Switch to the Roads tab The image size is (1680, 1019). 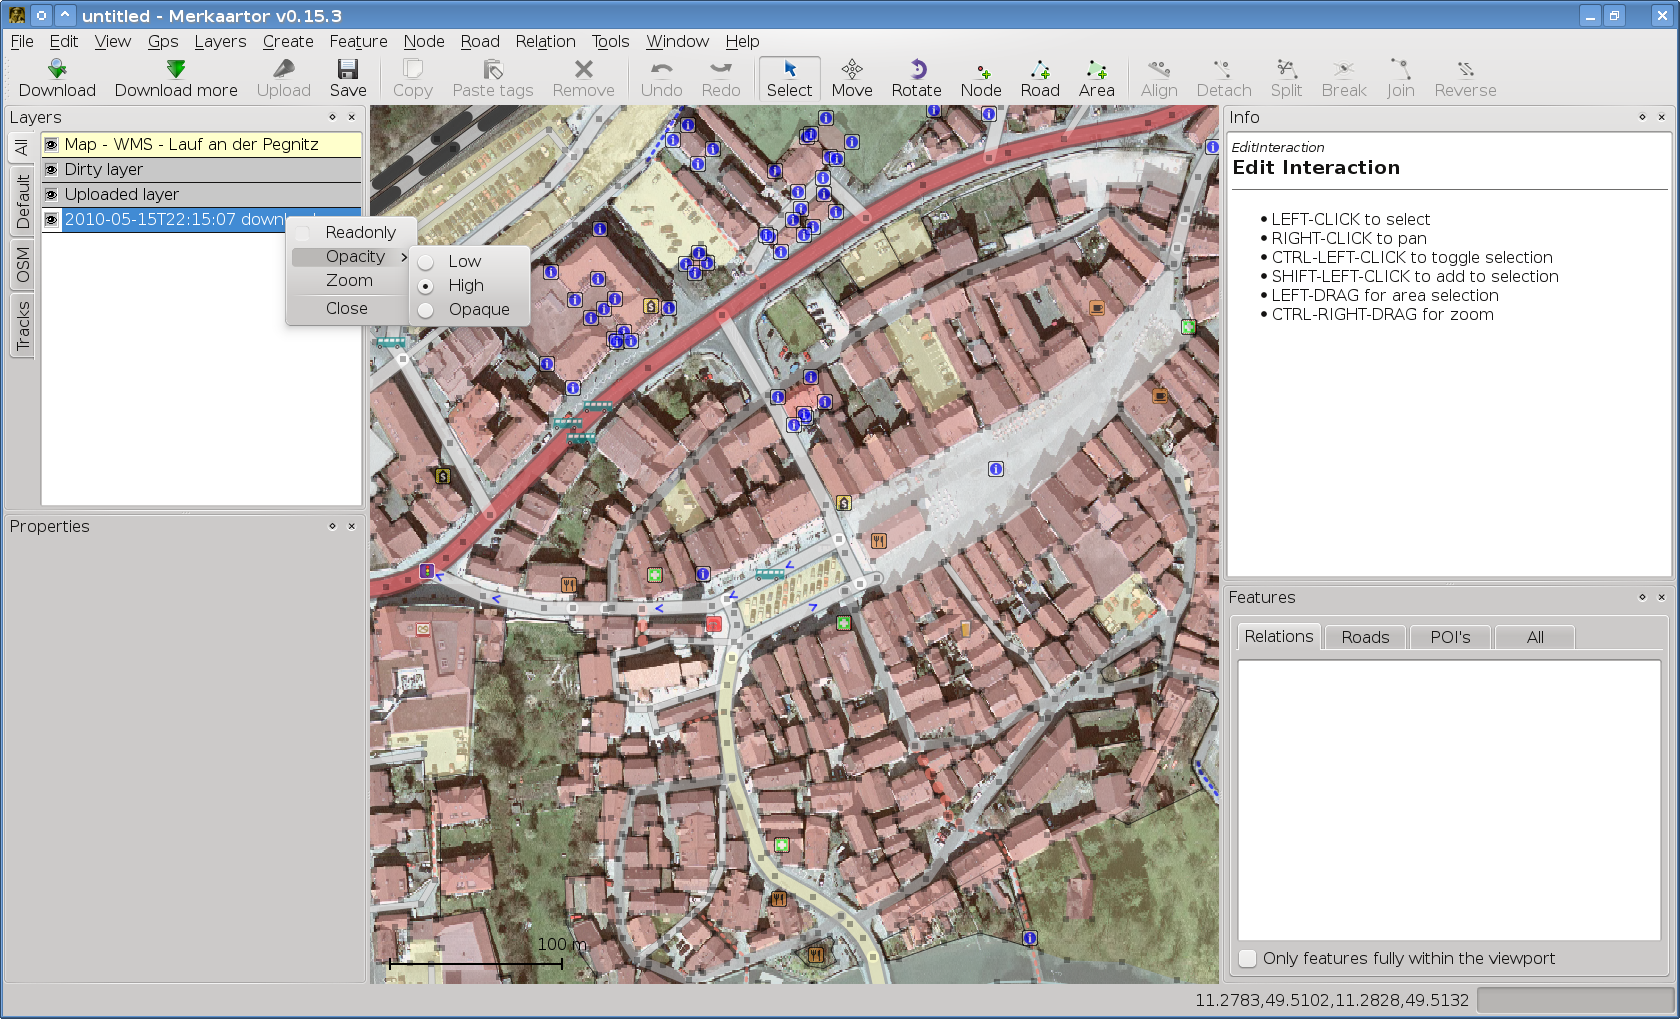pos(1365,637)
